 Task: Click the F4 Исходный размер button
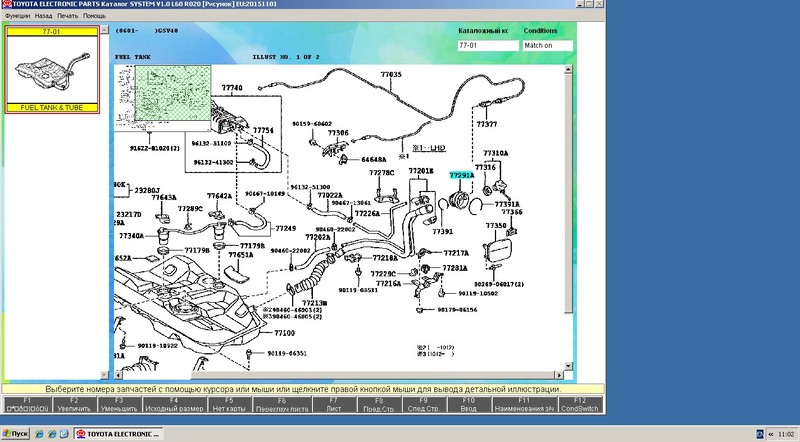tap(174, 404)
